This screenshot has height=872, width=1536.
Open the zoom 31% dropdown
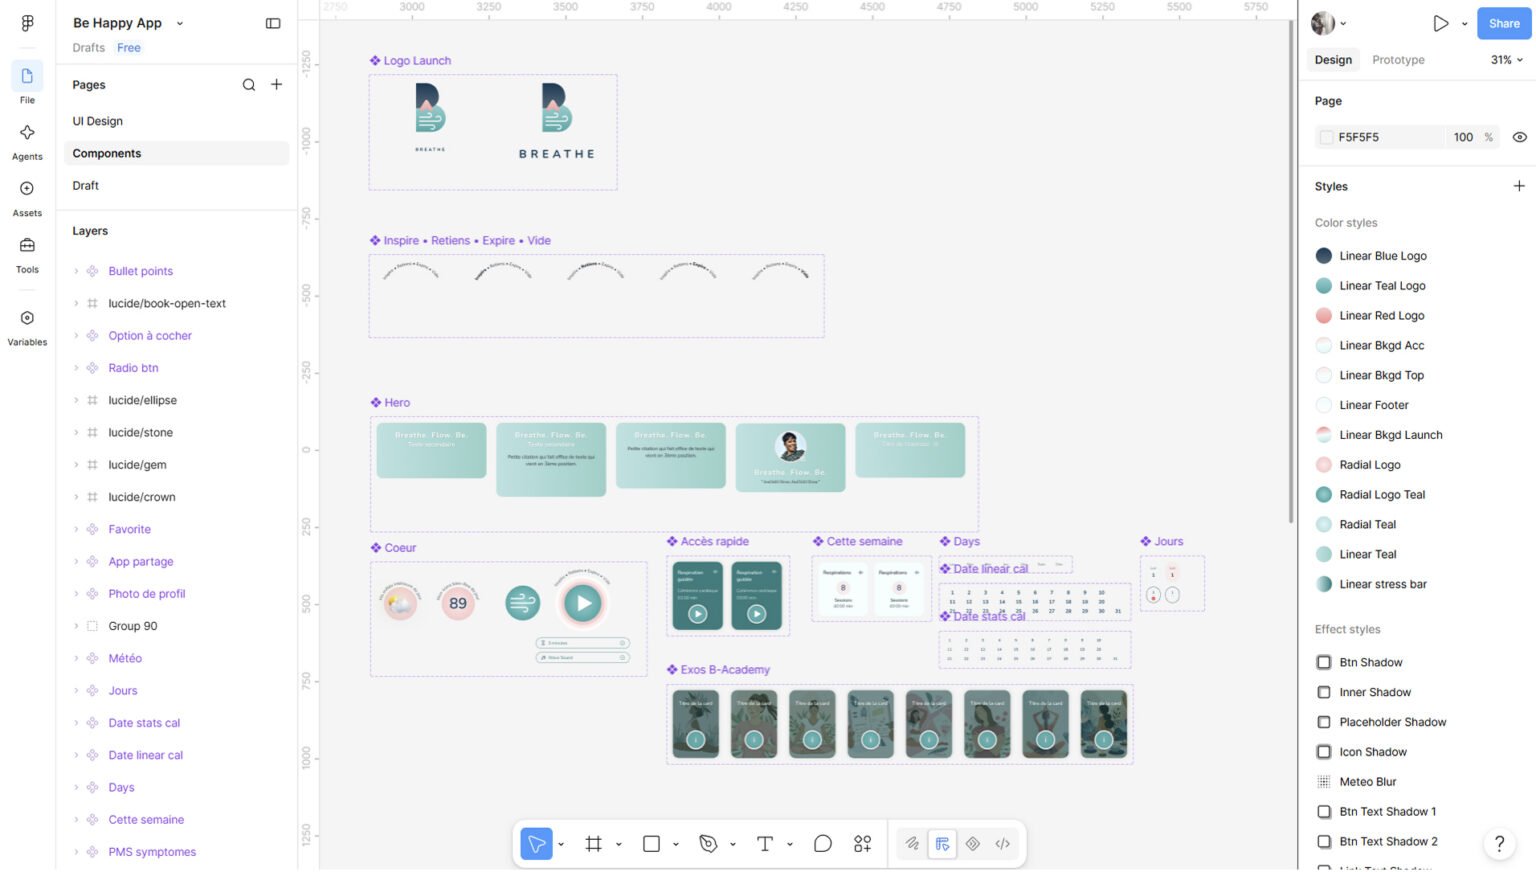point(1506,60)
